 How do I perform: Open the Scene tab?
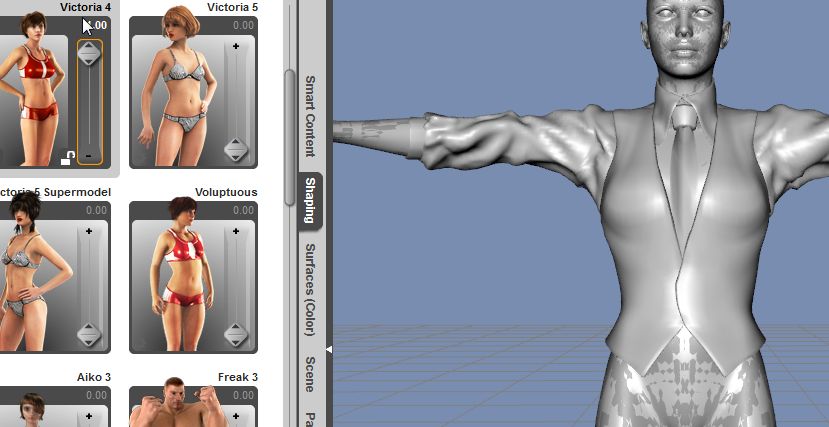[310, 374]
